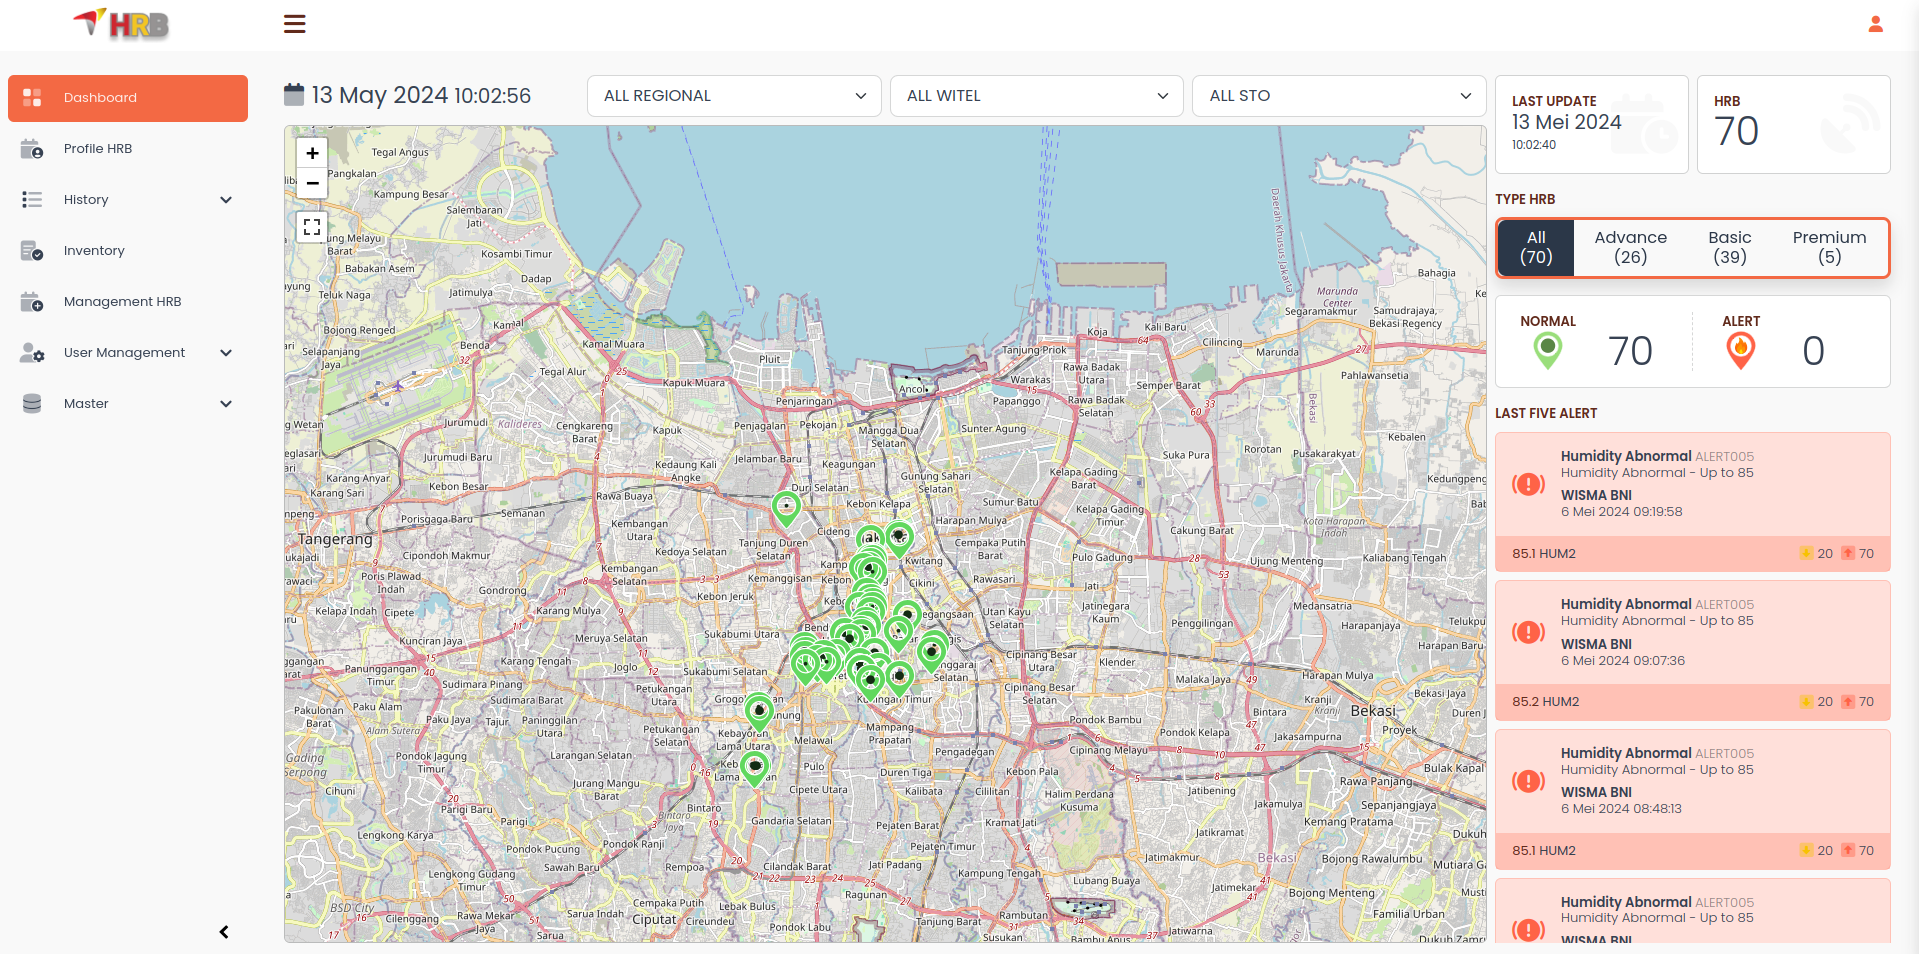The height and width of the screenshot is (954, 1920).
Task: Open Humidity Abnormal alert from 09:19:58
Action: tap(1692, 501)
